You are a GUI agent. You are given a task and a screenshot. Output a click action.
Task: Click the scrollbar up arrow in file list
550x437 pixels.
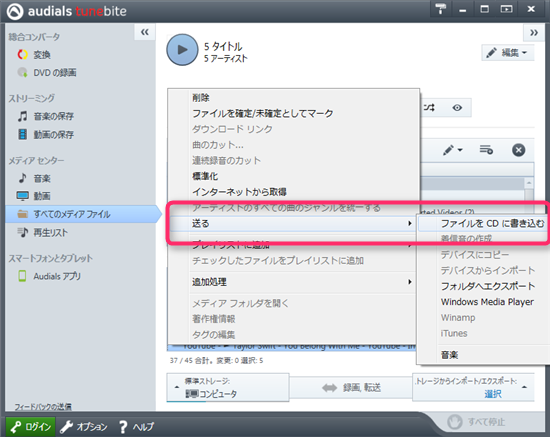(x=529, y=183)
